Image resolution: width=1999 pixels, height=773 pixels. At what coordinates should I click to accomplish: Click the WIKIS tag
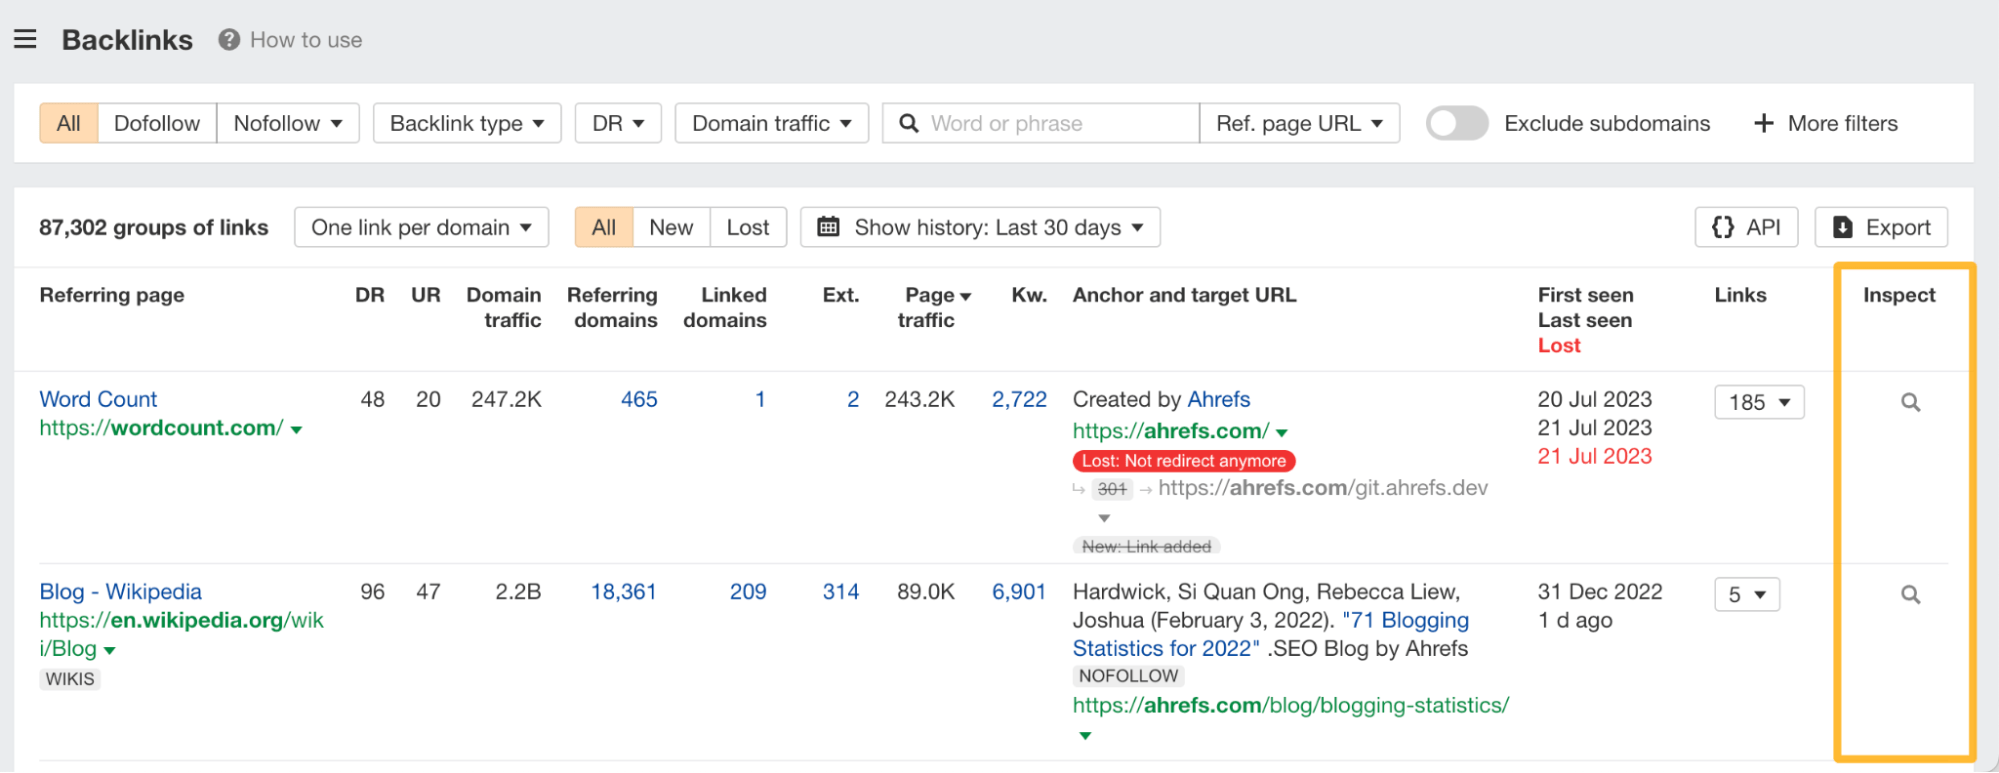70,679
